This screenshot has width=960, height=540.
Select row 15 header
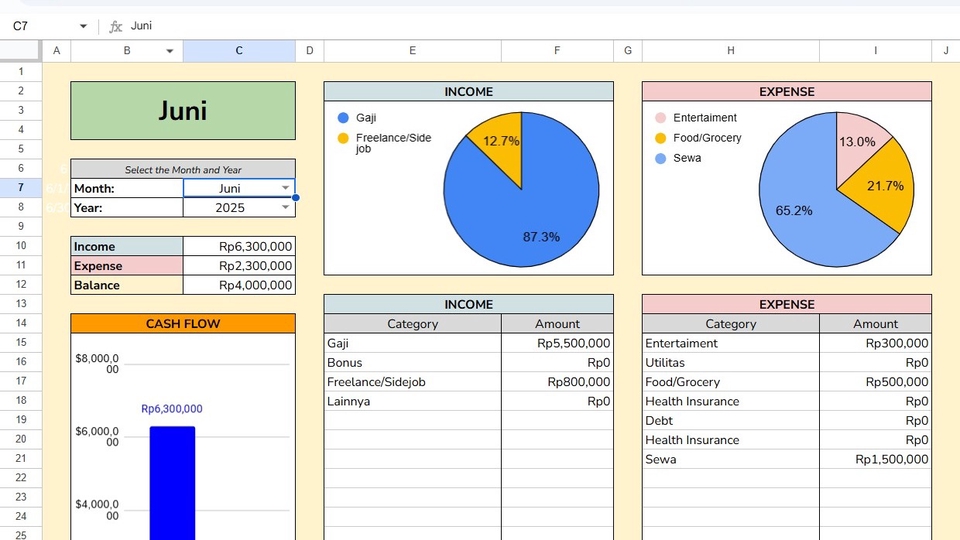click(x=21, y=342)
